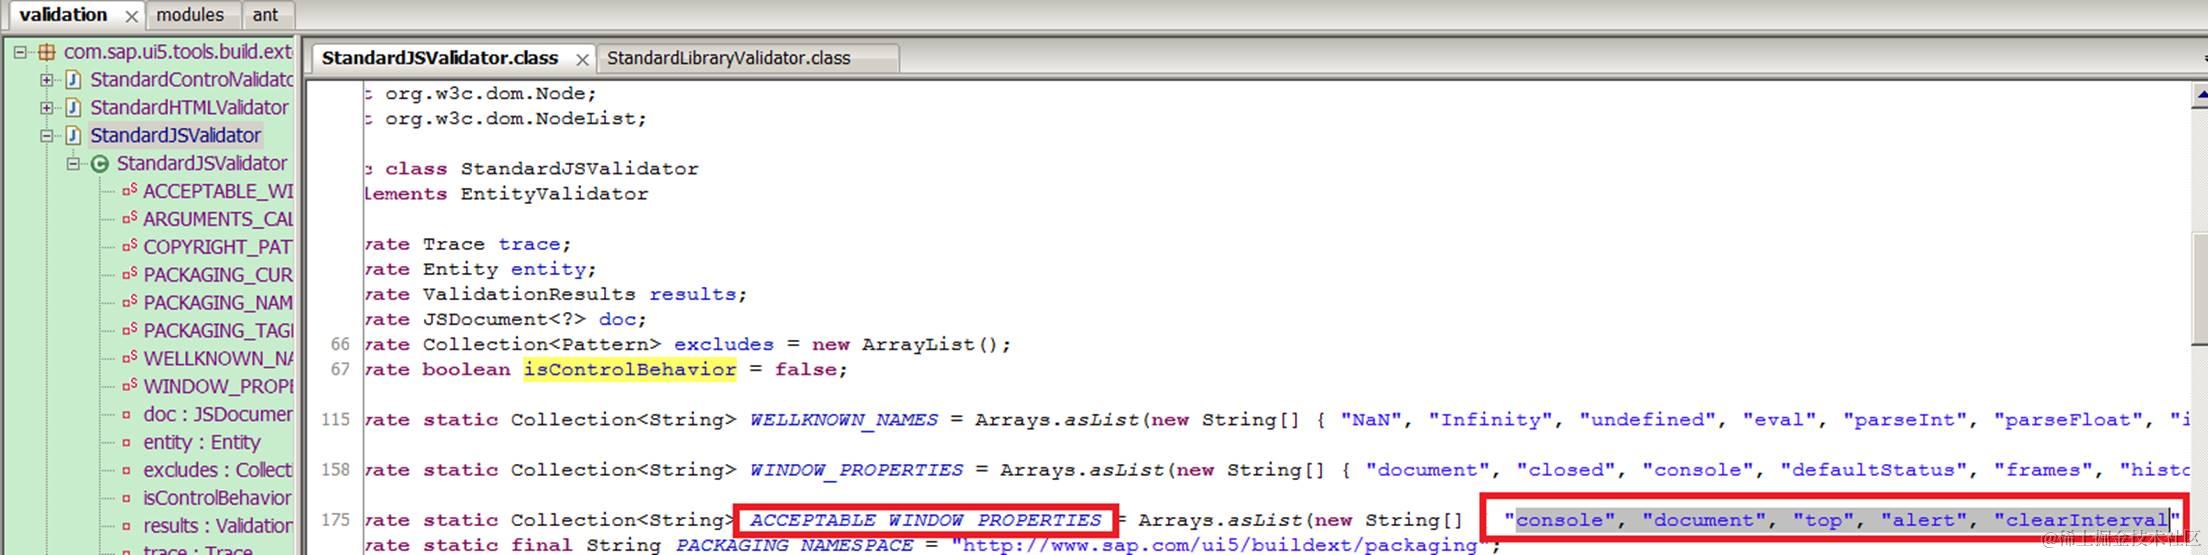Click the highlighted isControlBehavior in the code
The width and height of the screenshot is (2208, 555).
click(630, 370)
